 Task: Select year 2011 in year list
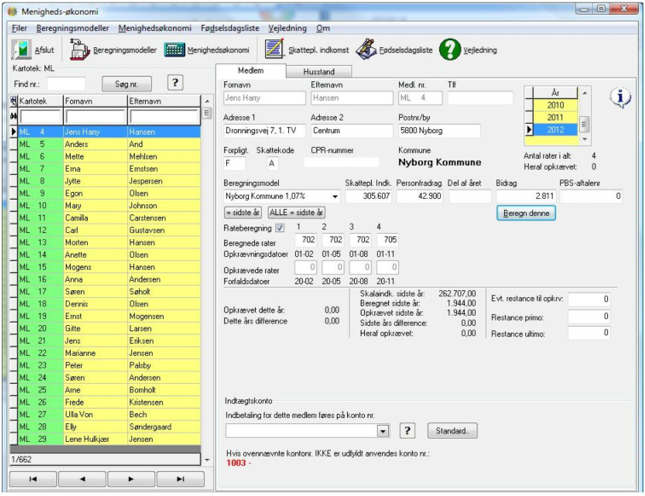pos(555,118)
